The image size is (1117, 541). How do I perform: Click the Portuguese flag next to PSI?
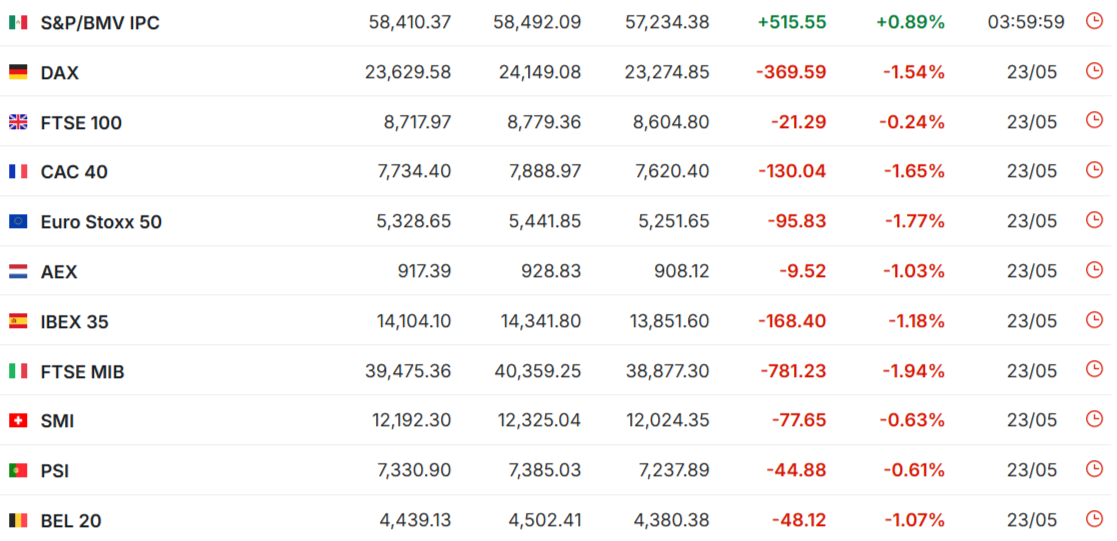tap(18, 471)
